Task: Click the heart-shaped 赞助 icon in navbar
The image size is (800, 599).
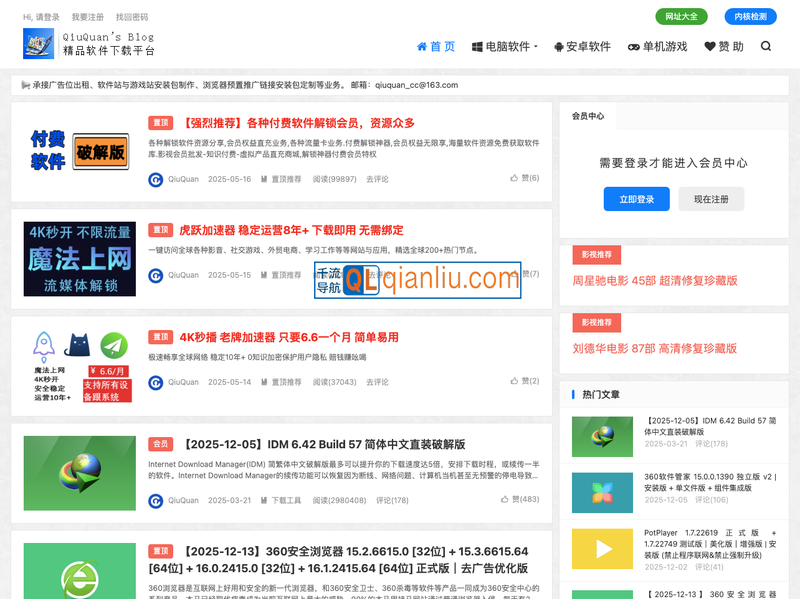Action: coord(710,46)
